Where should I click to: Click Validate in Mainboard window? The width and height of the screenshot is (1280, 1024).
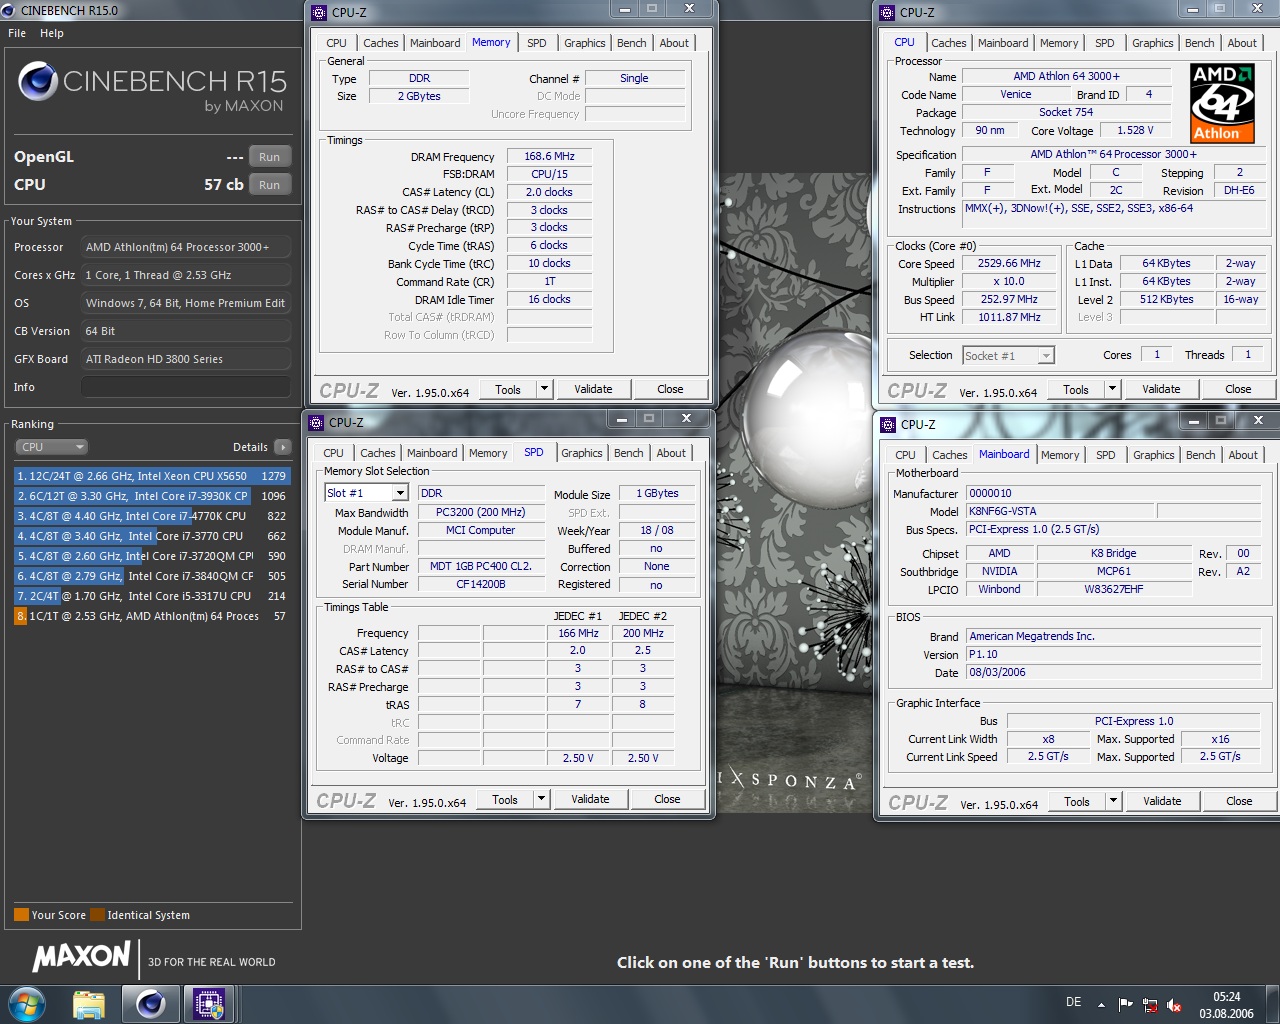[x=1162, y=801]
